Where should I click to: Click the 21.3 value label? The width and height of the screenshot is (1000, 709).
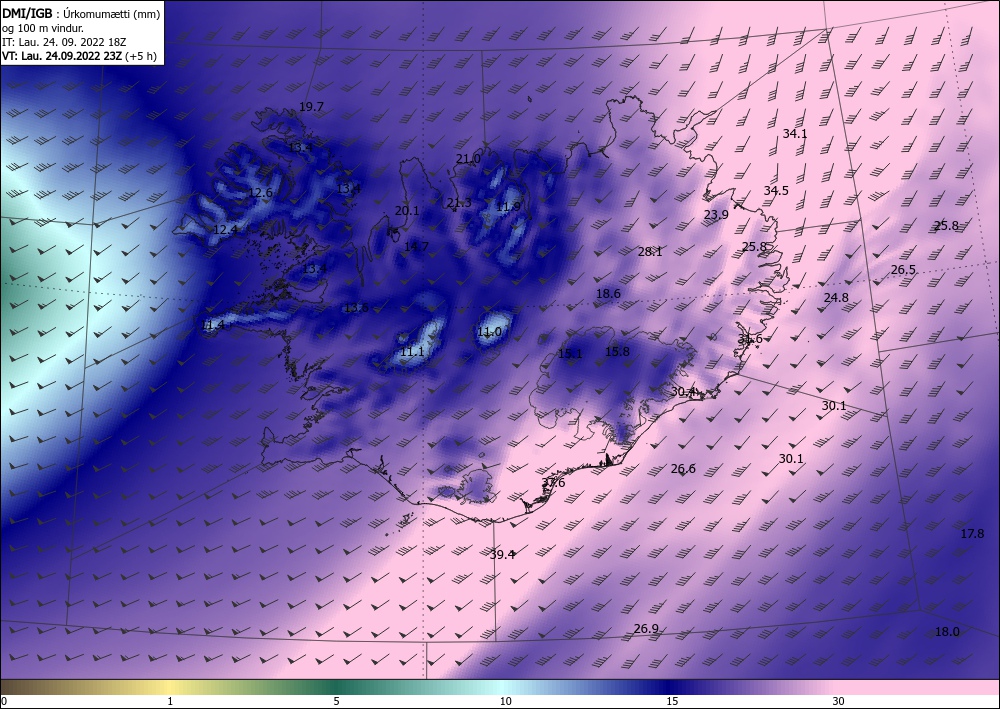tap(459, 203)
